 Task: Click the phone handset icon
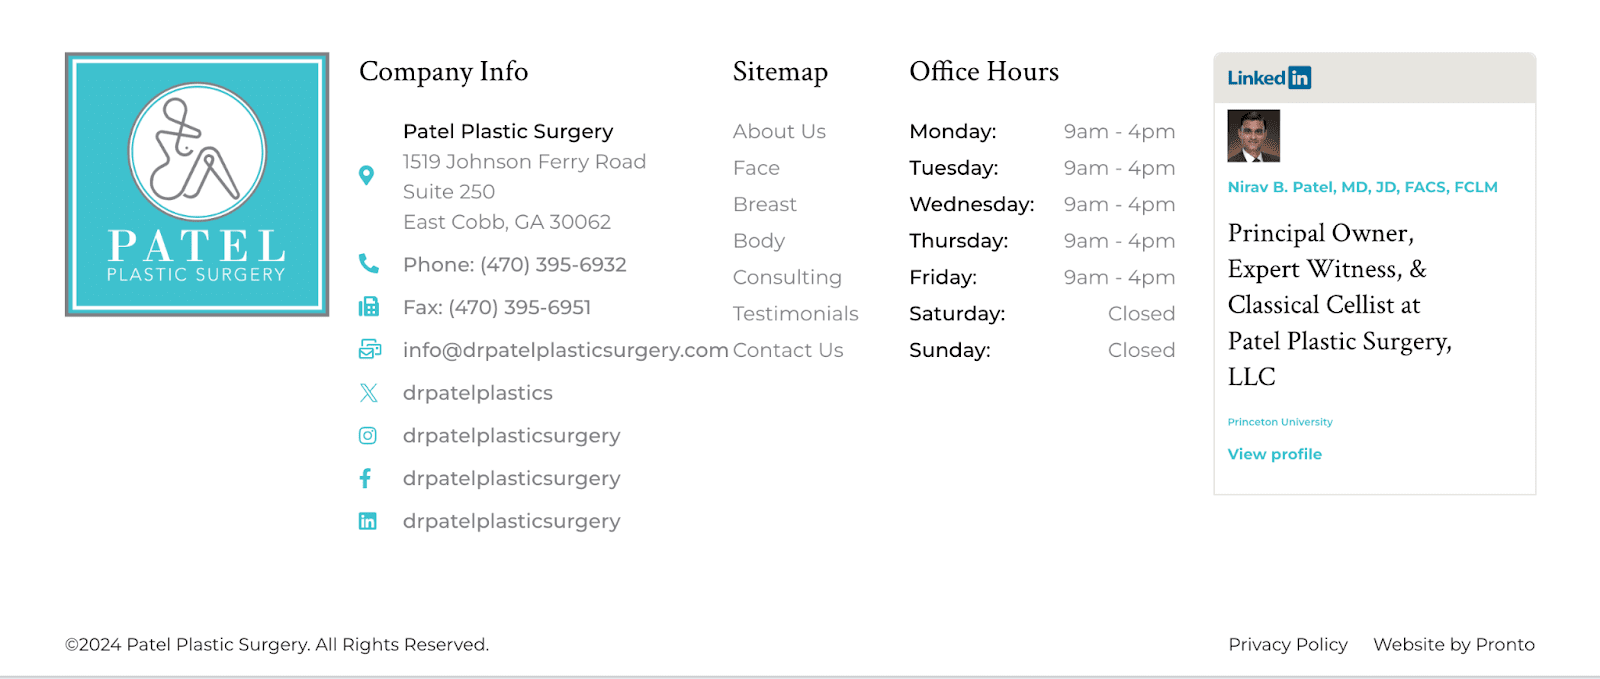click(369, 264)
